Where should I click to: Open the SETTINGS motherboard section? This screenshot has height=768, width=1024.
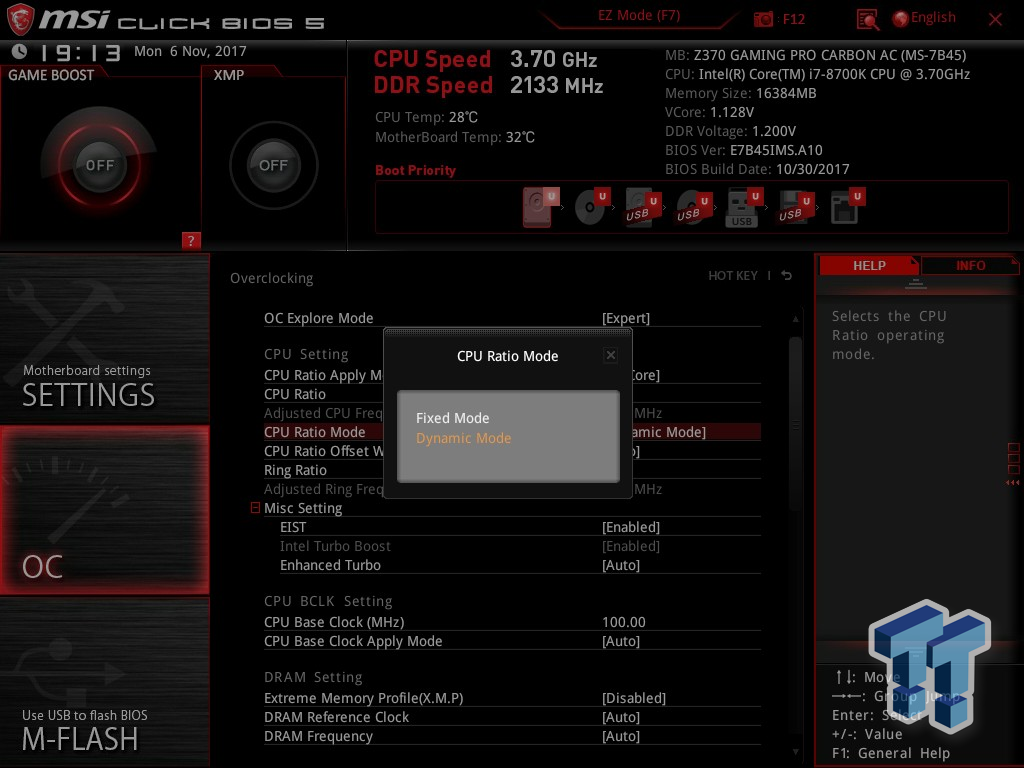point(104,338)
